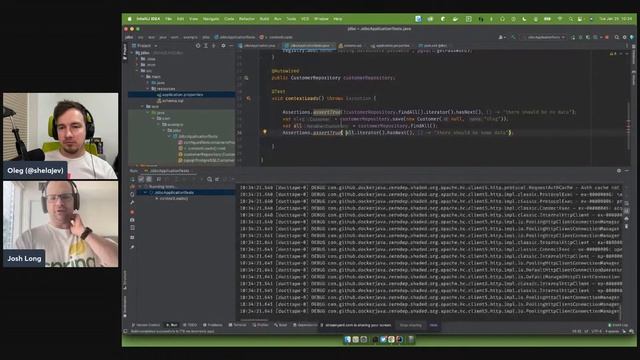Viewport: 640px width, 360px height.
Task: Run the configuration with coverage
Action: (x=588, y=37)
